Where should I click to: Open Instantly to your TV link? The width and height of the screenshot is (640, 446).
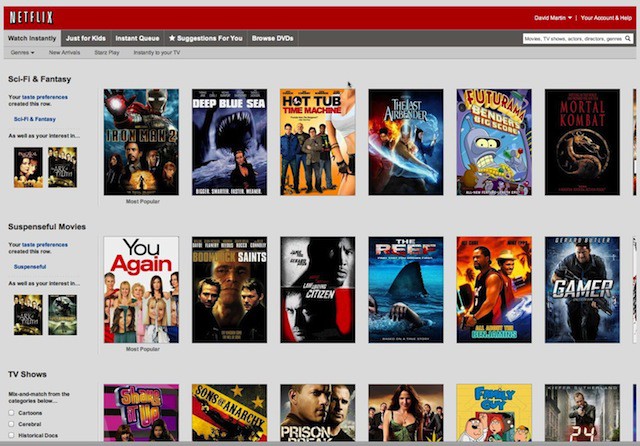pos(157,53)
